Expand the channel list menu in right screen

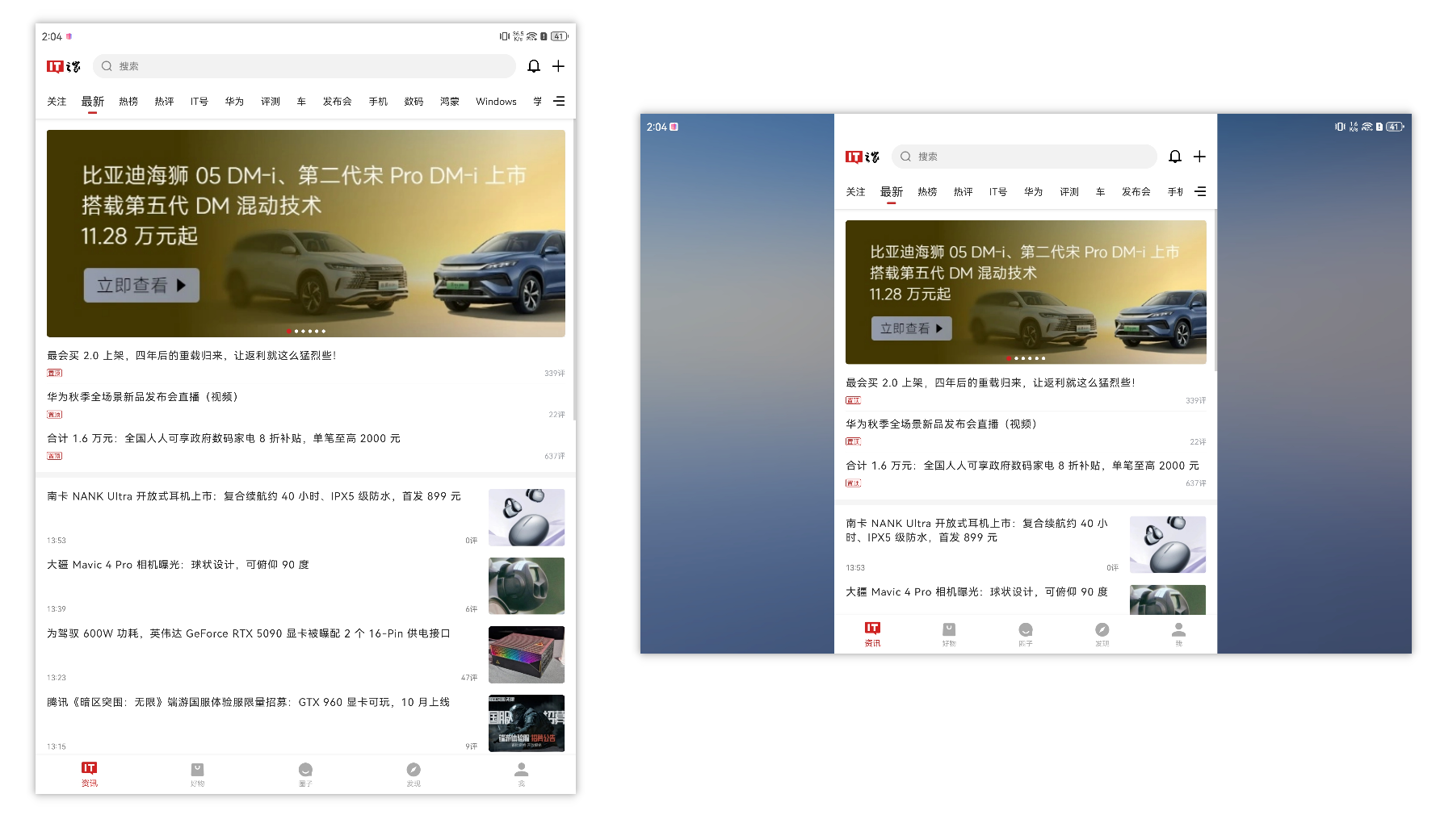coord(1200,191)
